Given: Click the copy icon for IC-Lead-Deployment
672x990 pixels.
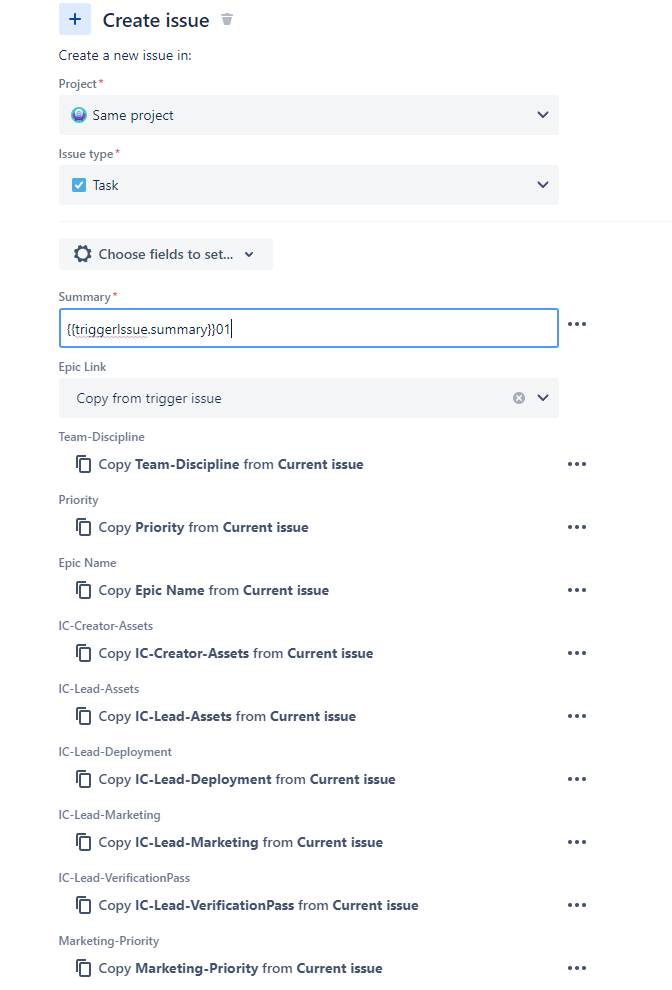Looking at the screenshot, I should click(83, 779).
